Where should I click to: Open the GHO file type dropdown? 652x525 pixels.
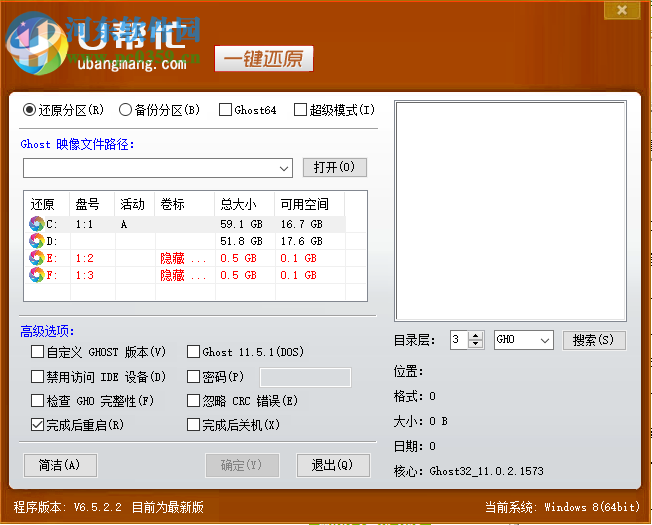[545, 340]
